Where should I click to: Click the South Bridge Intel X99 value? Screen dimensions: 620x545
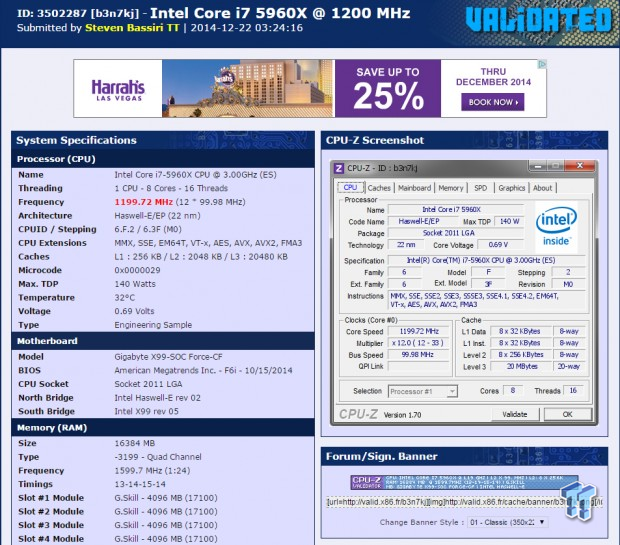coord(146,412)
